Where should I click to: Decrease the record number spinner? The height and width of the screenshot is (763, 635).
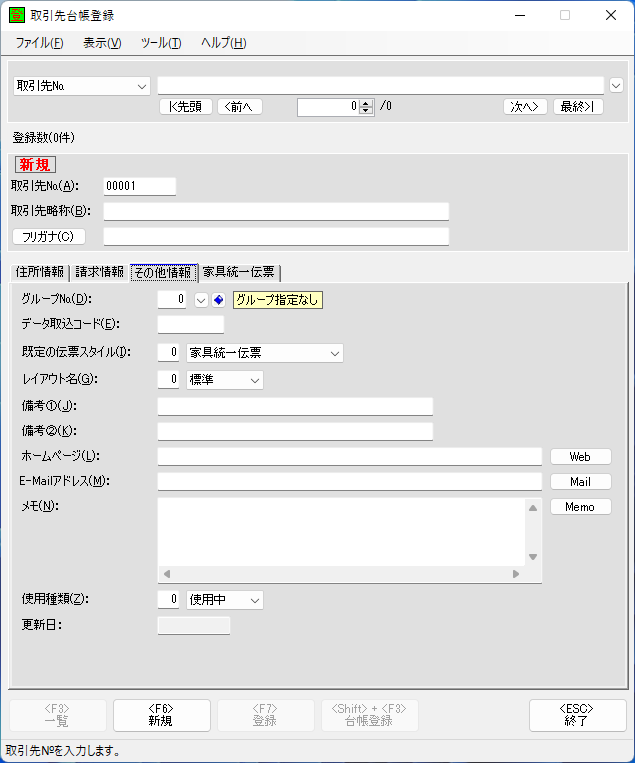(x=366, y=110)
